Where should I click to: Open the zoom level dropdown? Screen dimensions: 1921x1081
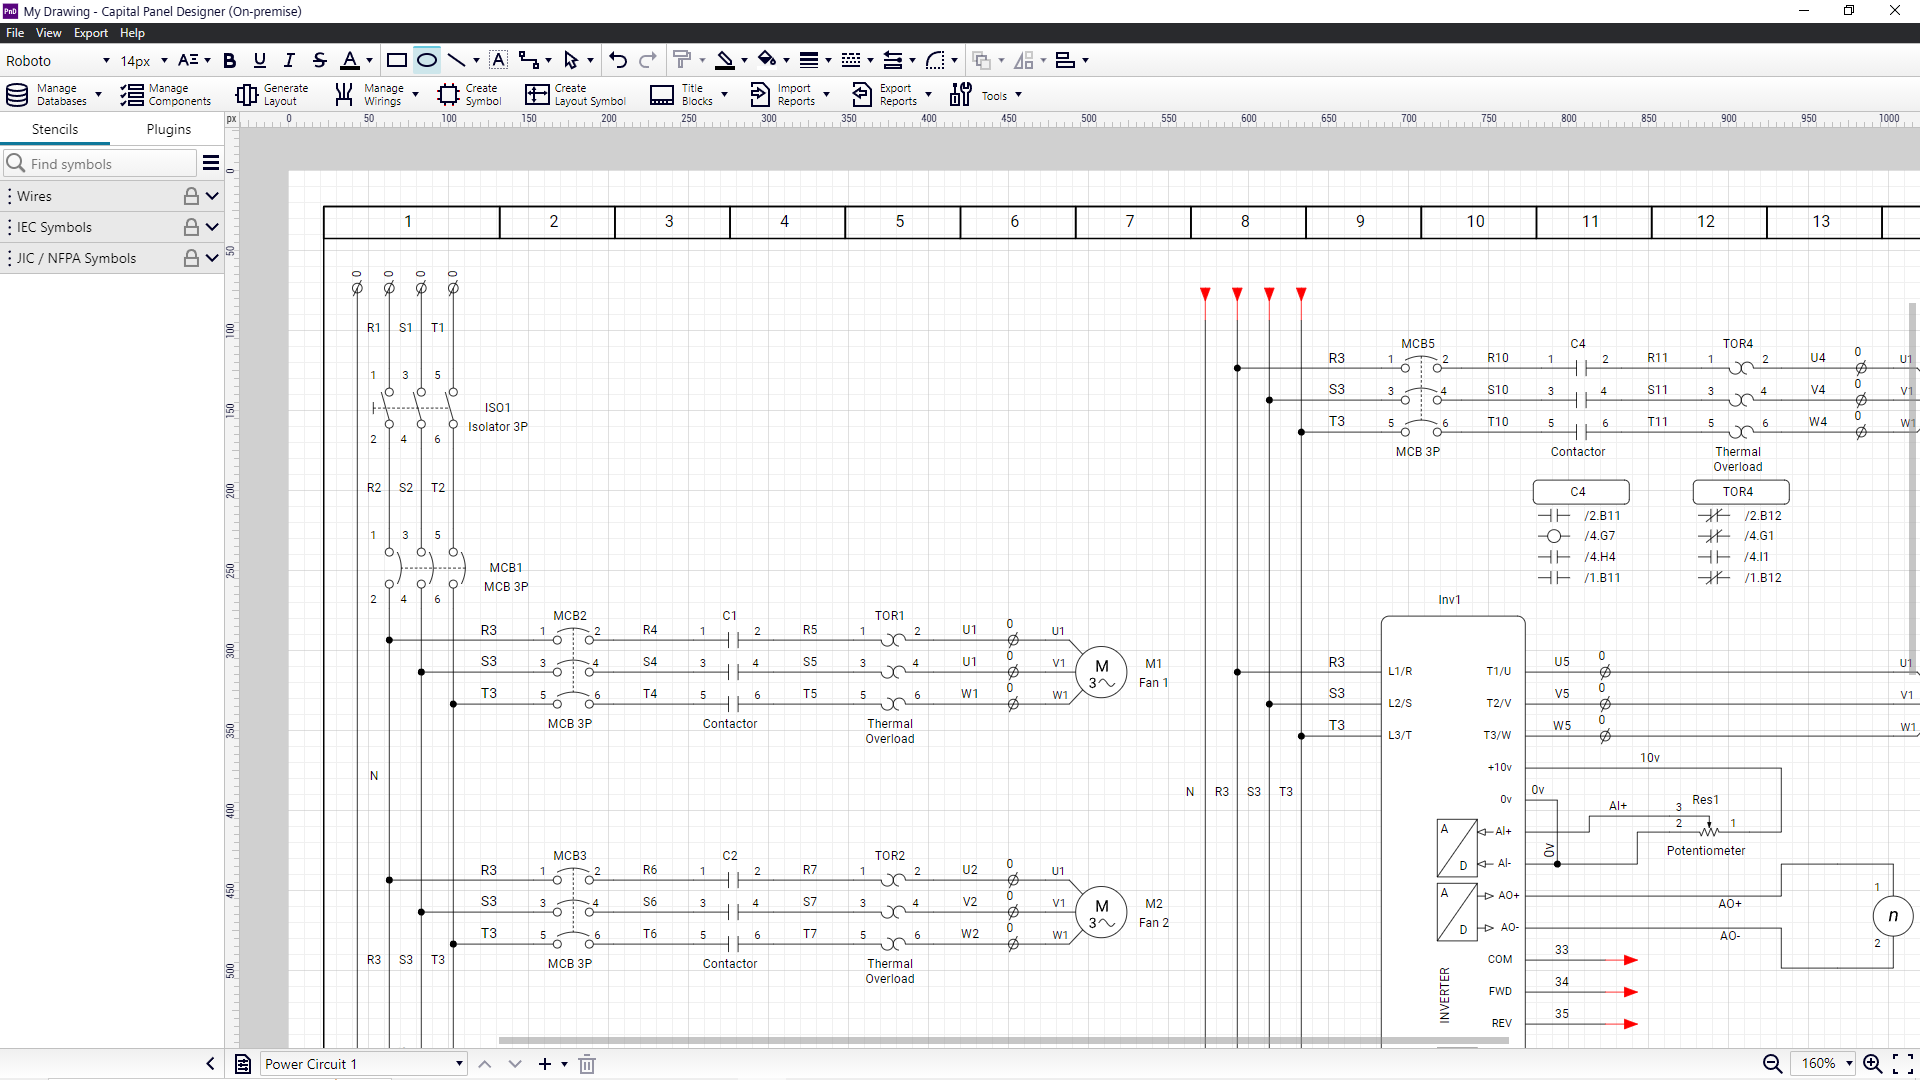coord(1823,1064)
